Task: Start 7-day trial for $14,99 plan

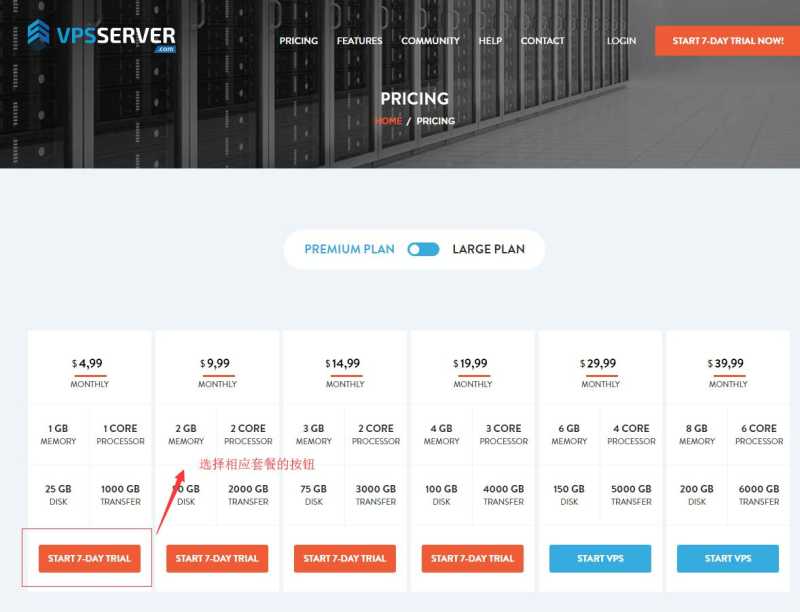Action: (x=345, y=558)
